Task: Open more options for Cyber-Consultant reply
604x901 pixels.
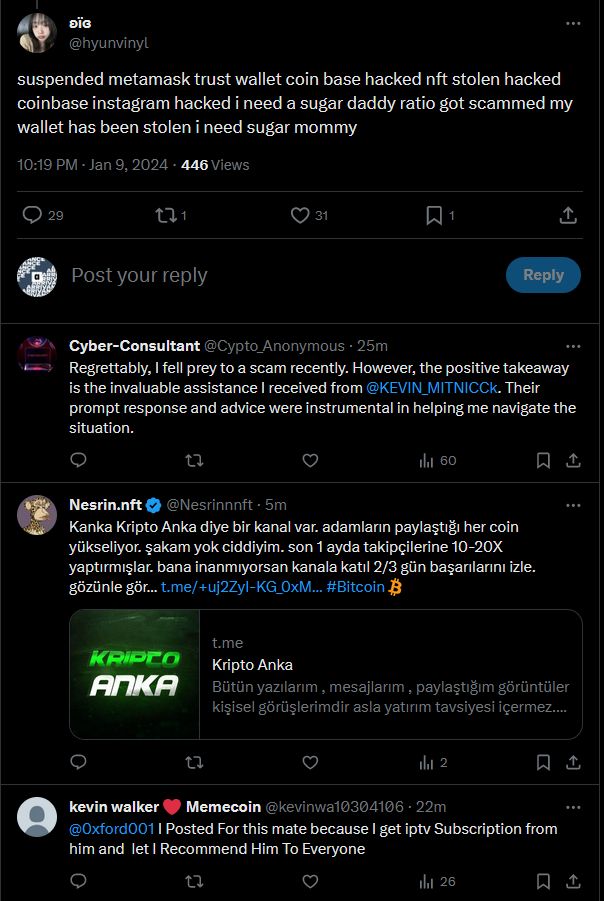Action: [x=573, y=346]
